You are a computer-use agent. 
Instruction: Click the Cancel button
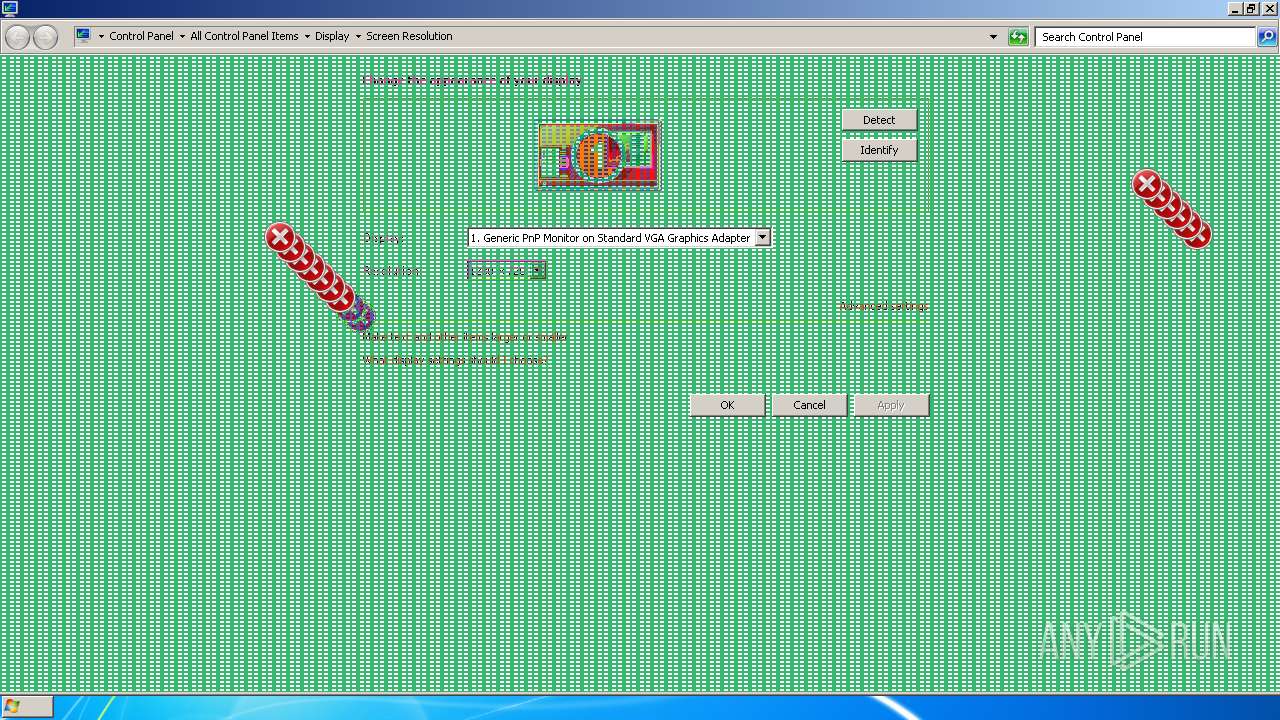point(809,405)
